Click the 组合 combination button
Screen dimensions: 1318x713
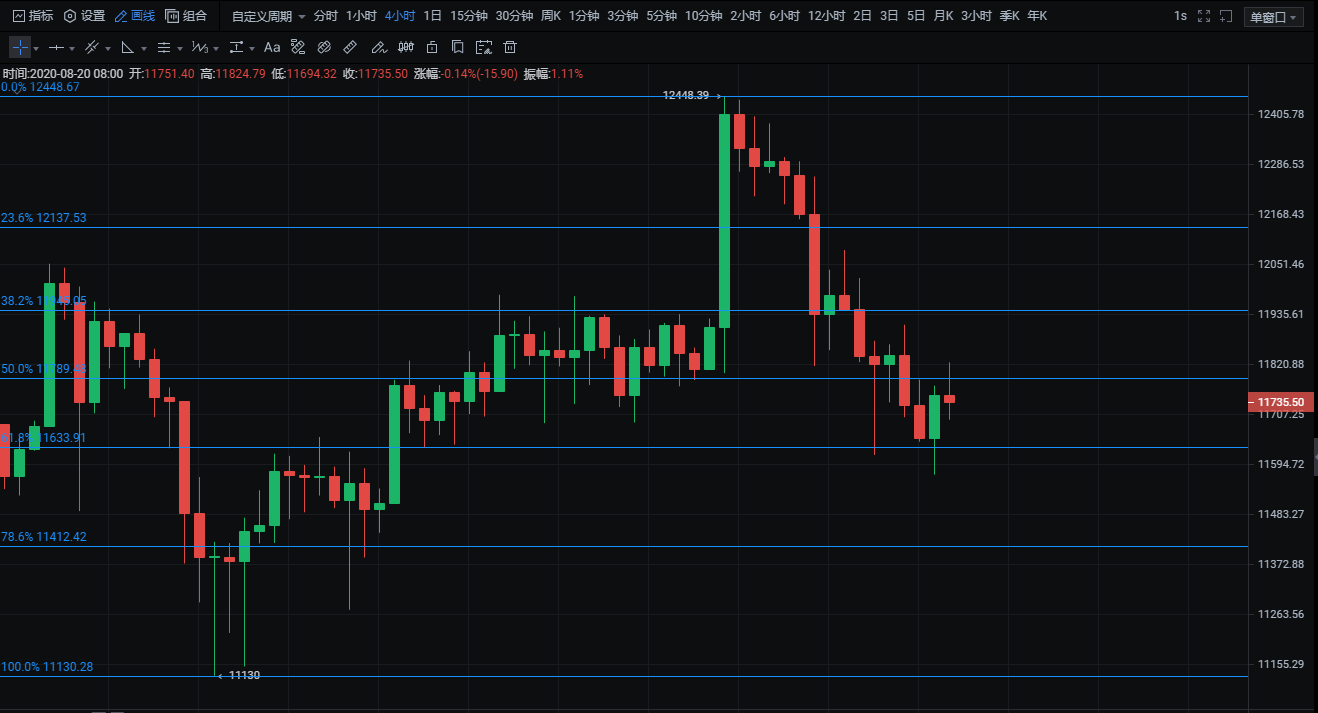click(186, 16)
